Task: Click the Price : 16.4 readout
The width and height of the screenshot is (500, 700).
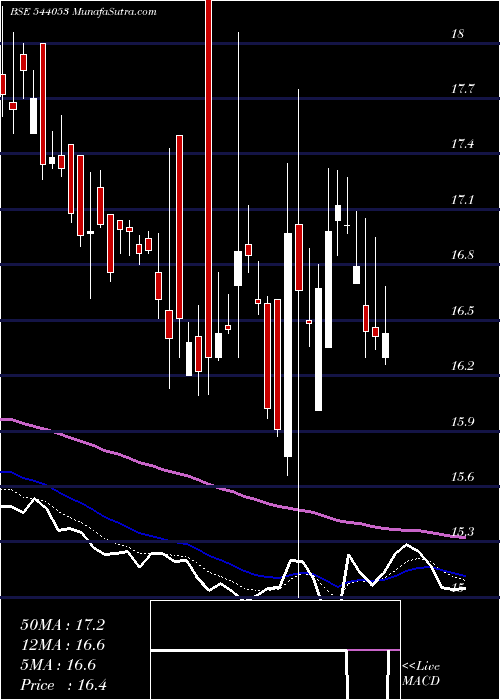Action: pyautogui.click(x=63, y=685)
